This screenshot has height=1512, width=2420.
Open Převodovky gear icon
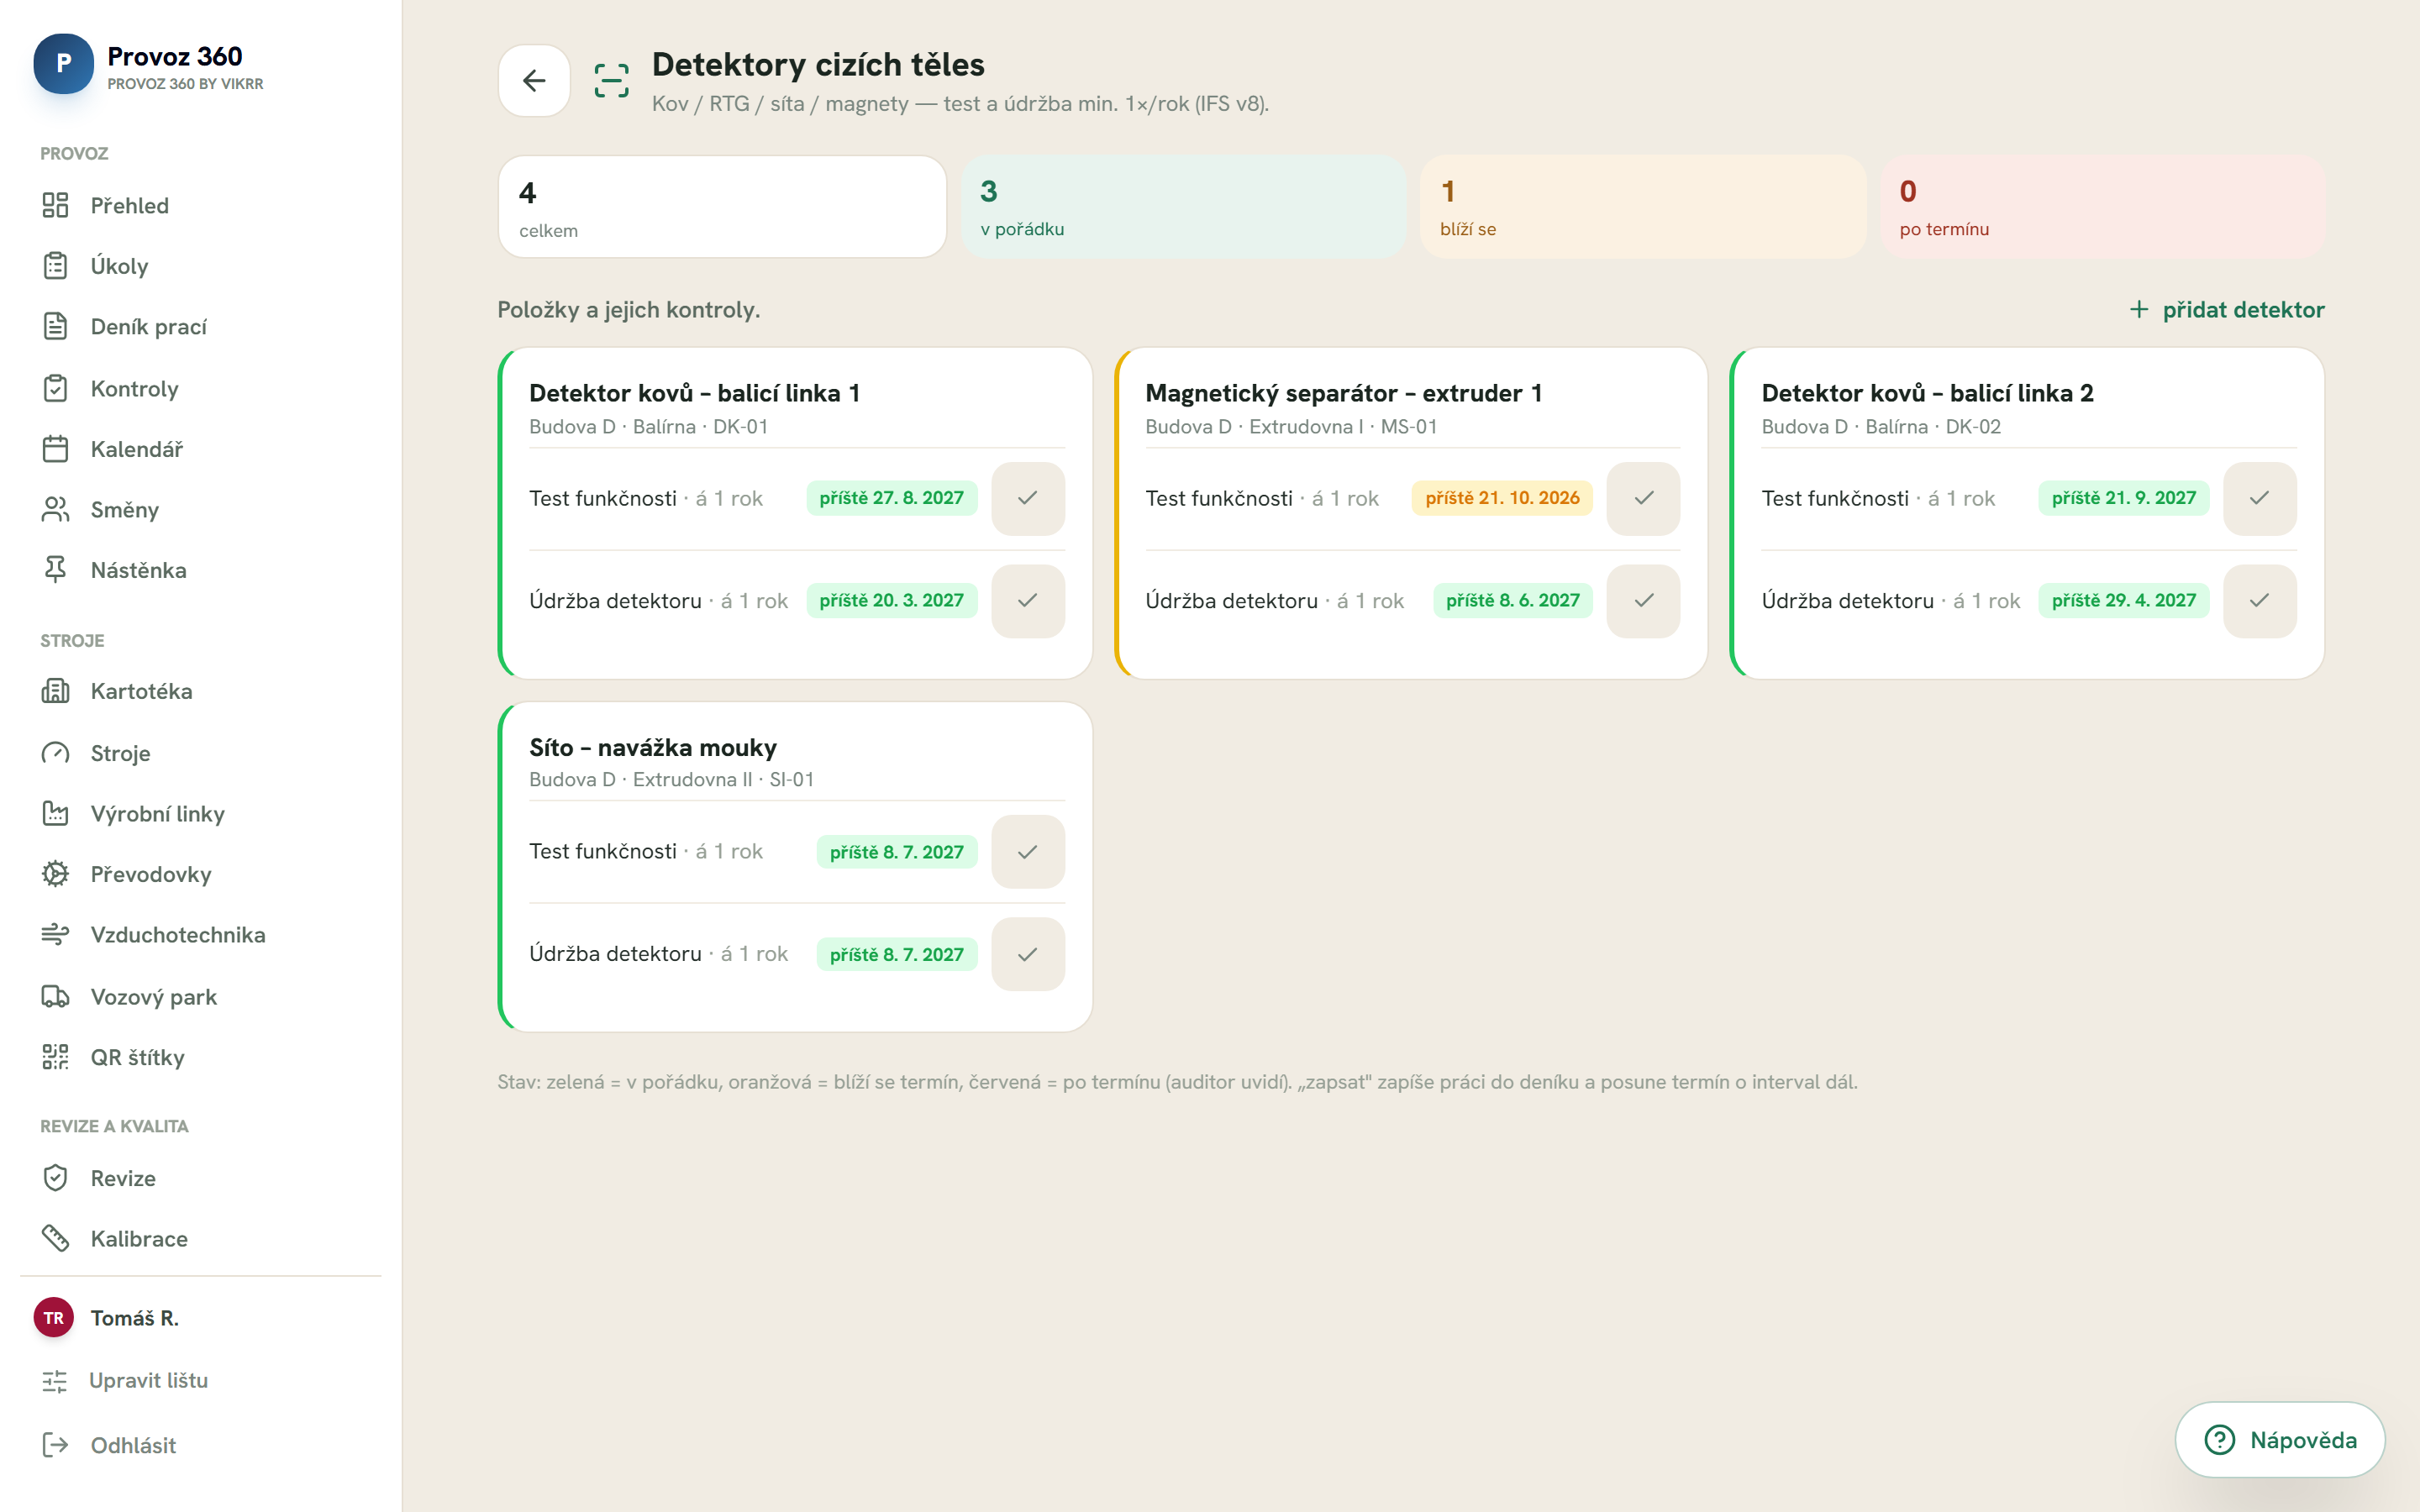(x=55, y=874)
